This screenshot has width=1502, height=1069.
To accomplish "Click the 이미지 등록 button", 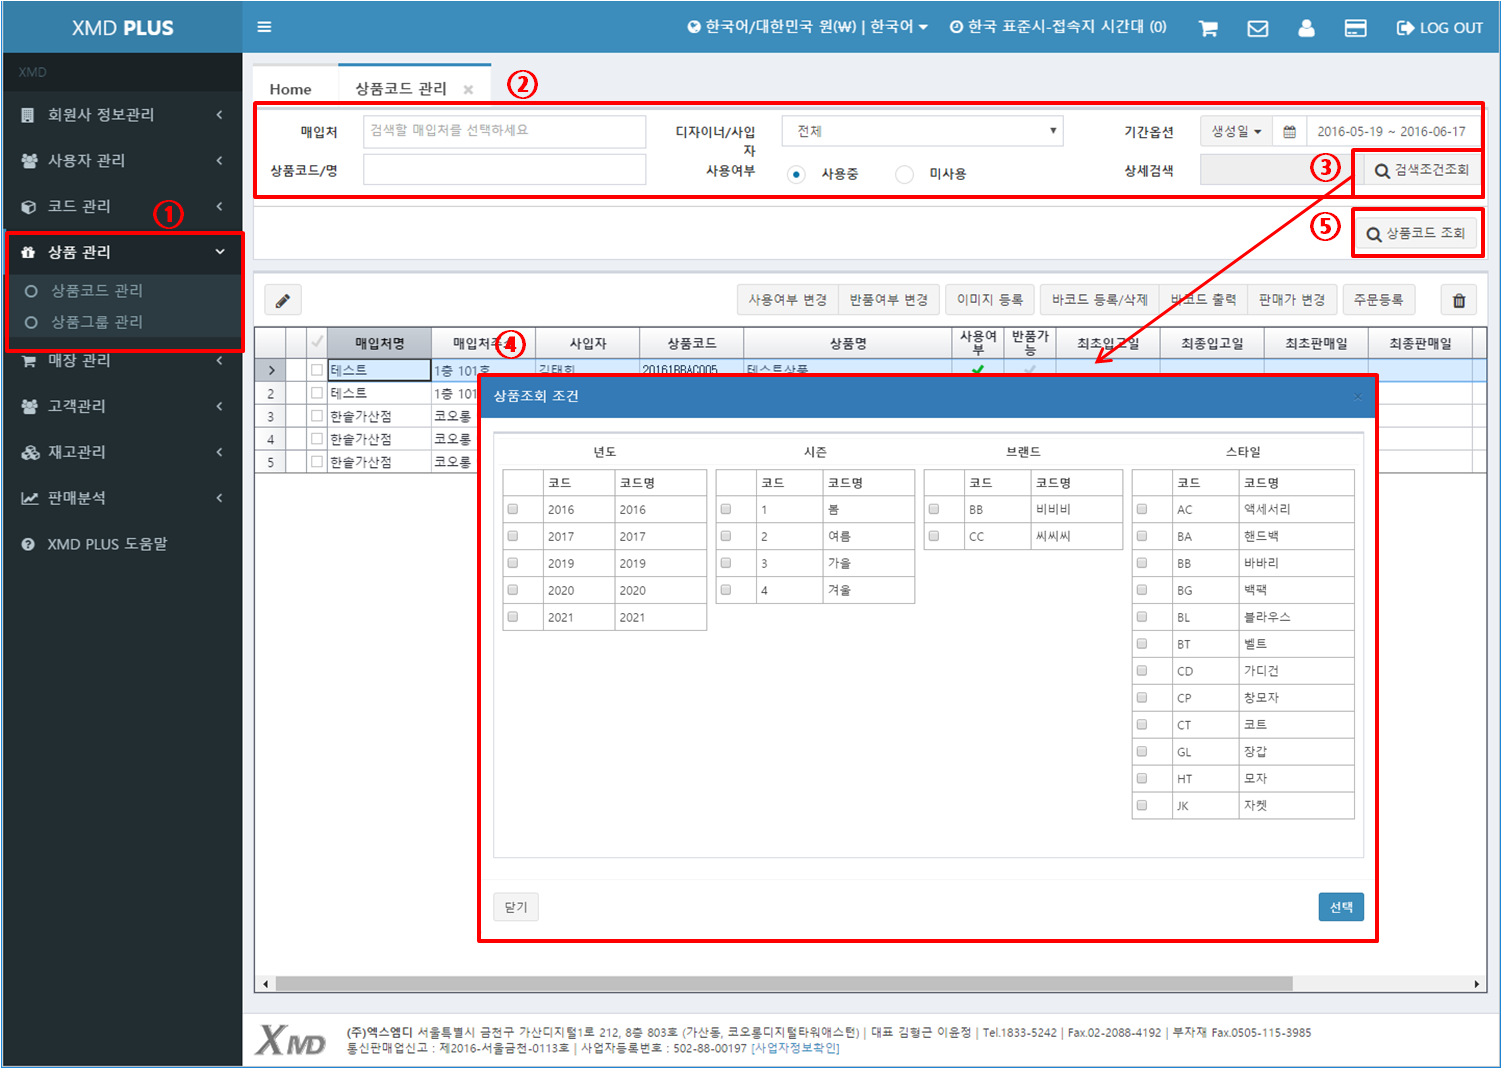I will (989, 300).
